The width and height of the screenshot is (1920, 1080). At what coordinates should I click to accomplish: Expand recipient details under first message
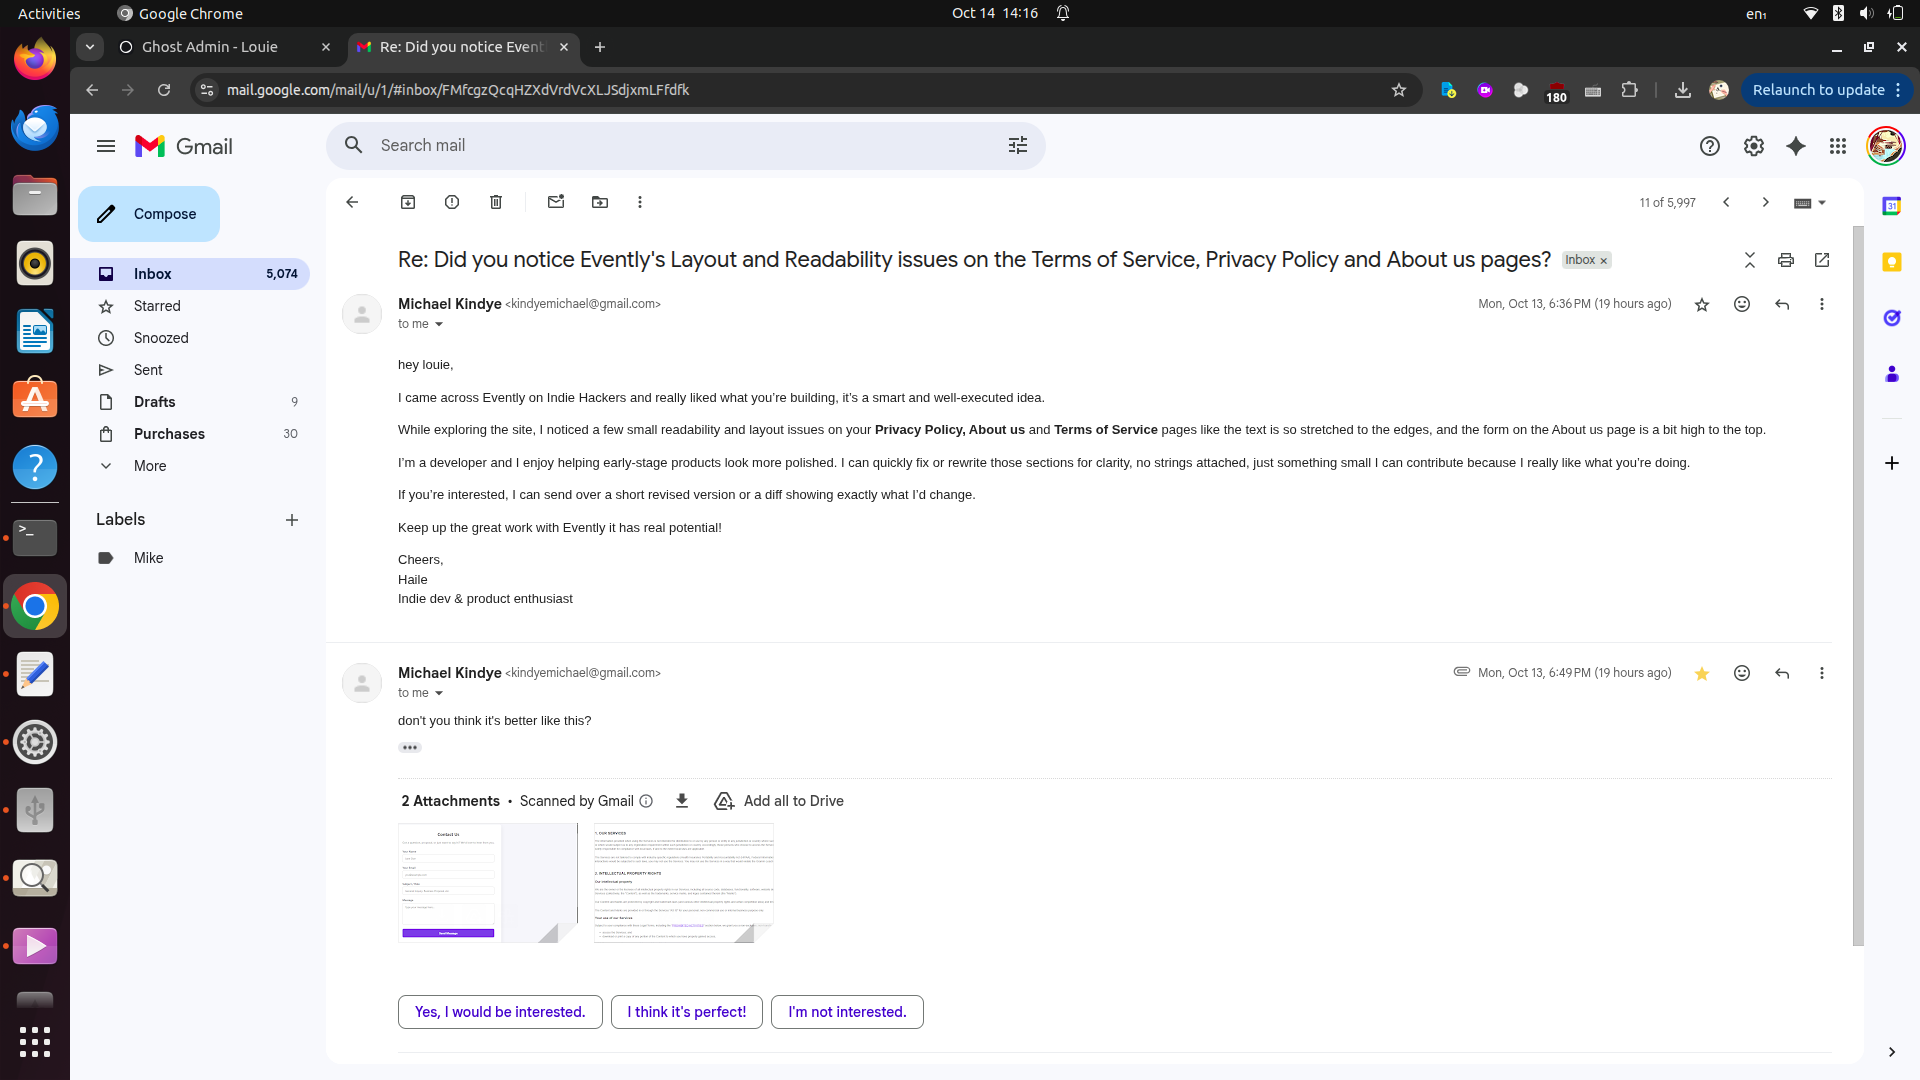pos(438,324)
